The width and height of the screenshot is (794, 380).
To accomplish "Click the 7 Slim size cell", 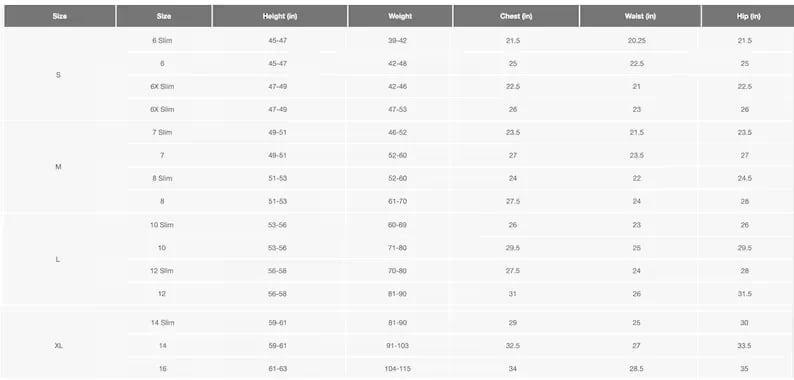I will pyautogui.click(x=162, y=132).
